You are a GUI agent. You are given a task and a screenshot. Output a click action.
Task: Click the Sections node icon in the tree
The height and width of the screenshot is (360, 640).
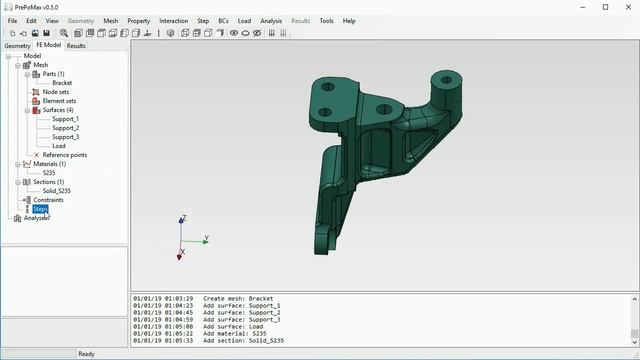click(x=27, y=182)
